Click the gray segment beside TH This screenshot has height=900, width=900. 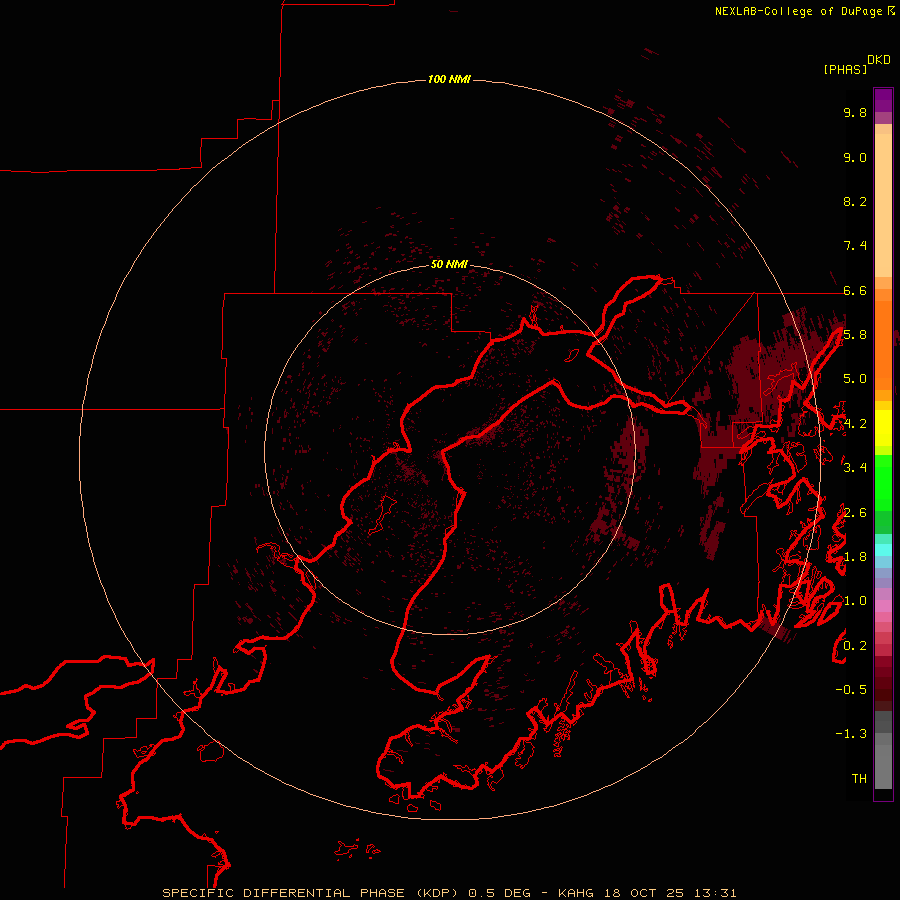coord(883,766)
